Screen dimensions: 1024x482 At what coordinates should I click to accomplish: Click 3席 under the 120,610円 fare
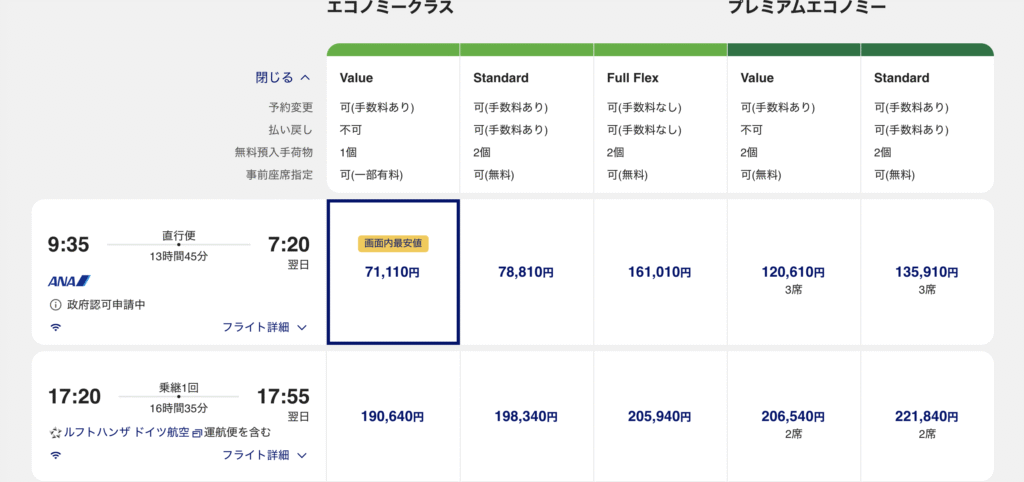793,289
